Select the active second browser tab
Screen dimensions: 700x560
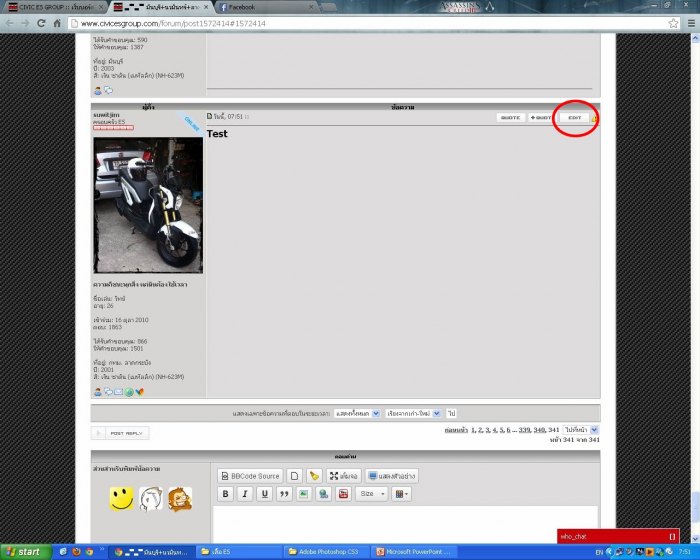(161, 7)
